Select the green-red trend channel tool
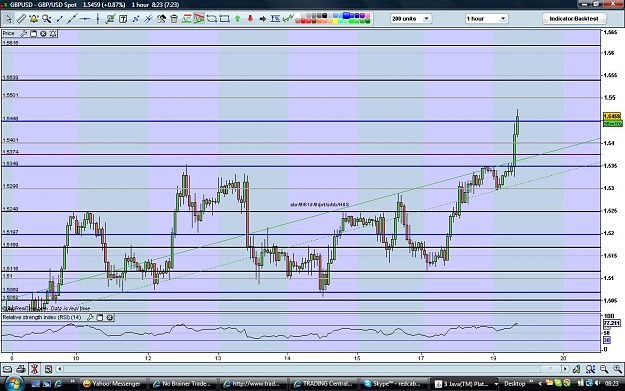625x391 pixels. (x=186, y=18)
